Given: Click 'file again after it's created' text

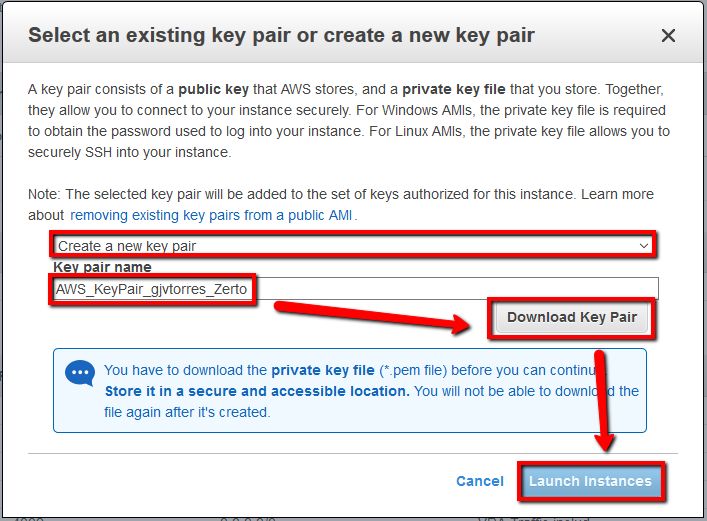Looking at the screenshot, I should pyautogui.click(x=187, y=412).
